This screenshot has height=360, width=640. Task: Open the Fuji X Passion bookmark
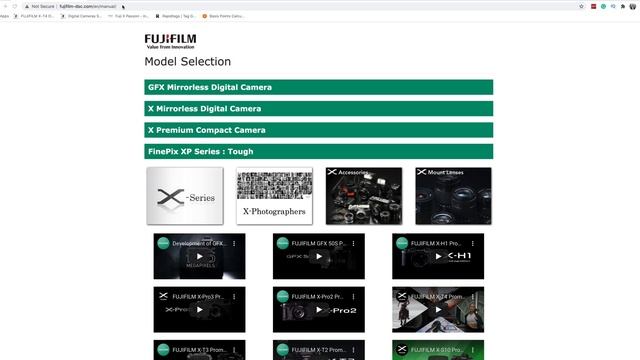click(x=129, y=16)
